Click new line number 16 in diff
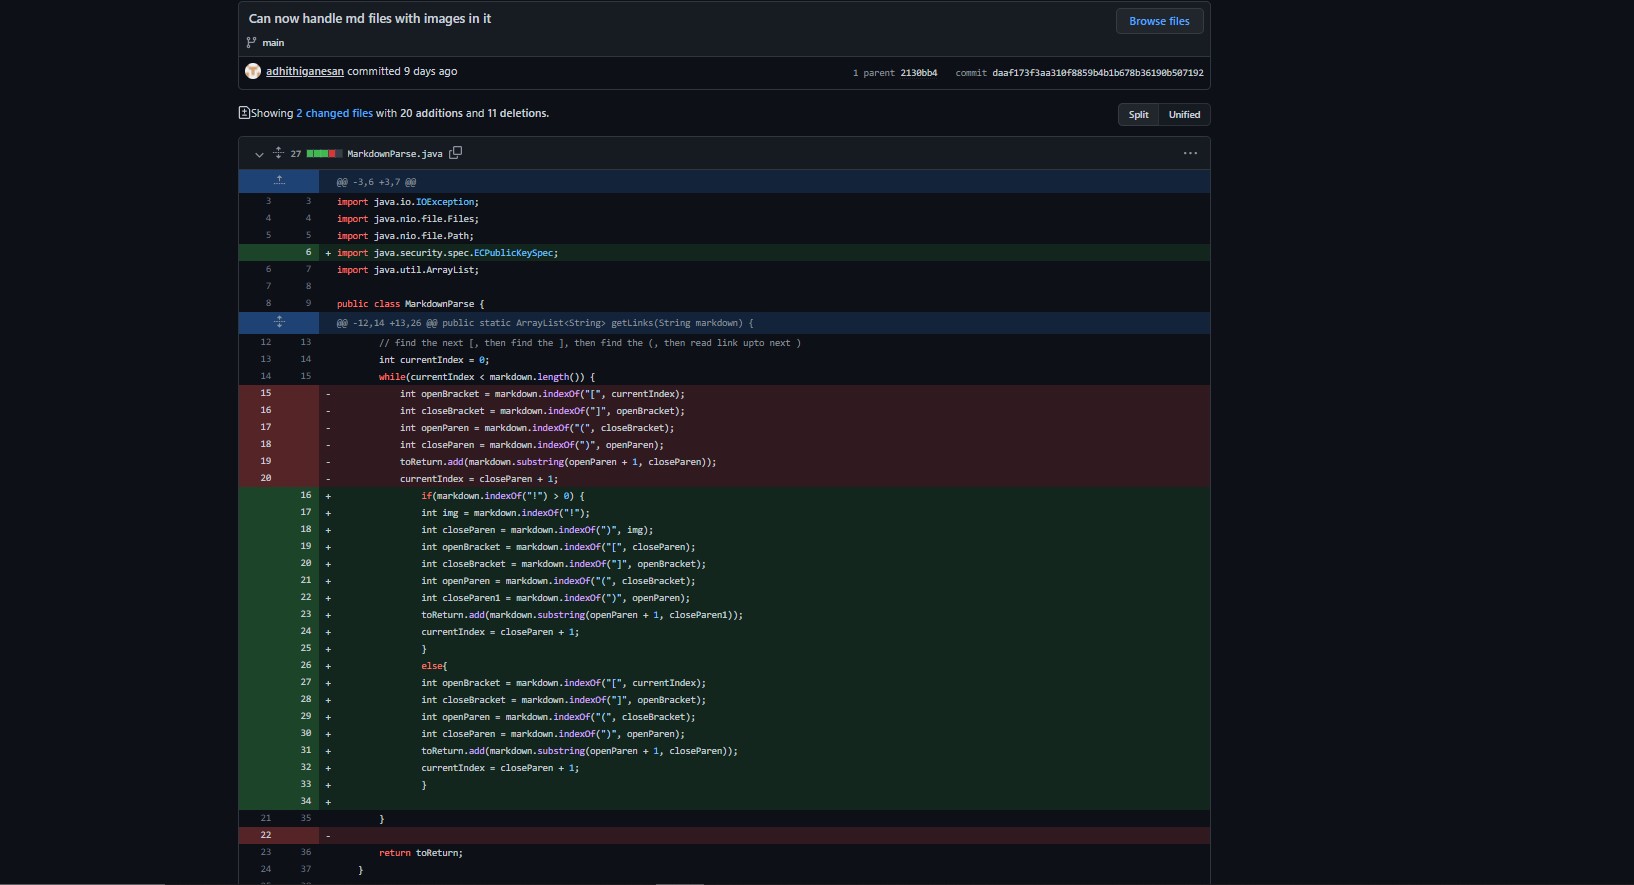 point(305,495)
